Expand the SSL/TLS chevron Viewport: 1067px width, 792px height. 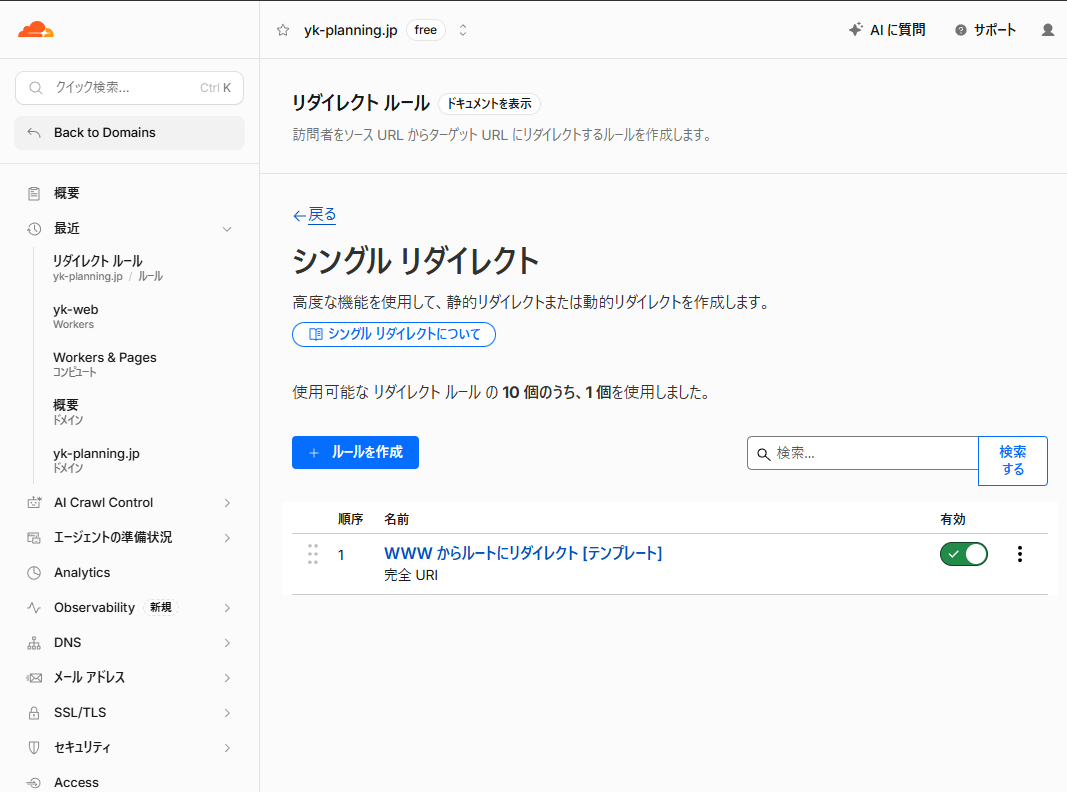click(x=227, y=713)
